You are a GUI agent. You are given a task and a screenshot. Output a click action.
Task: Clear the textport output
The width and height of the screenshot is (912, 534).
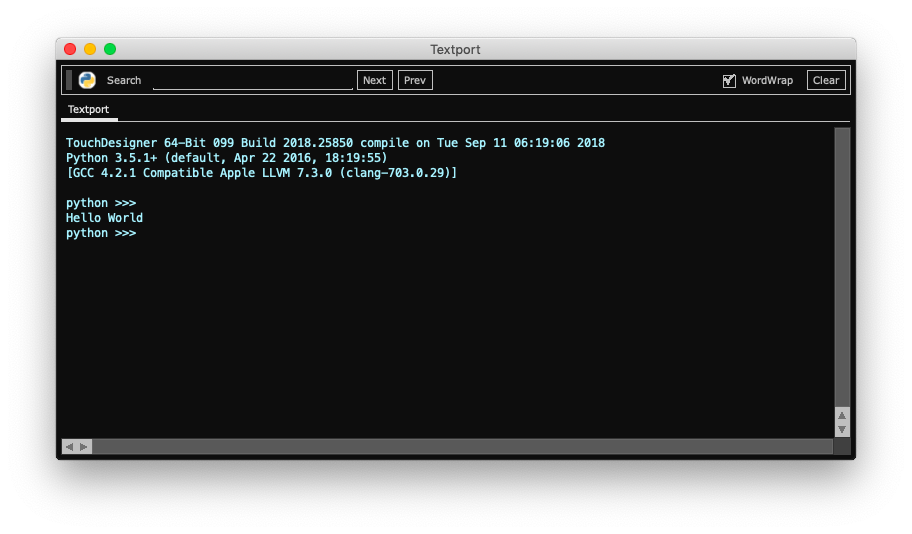tap(826, 80)
